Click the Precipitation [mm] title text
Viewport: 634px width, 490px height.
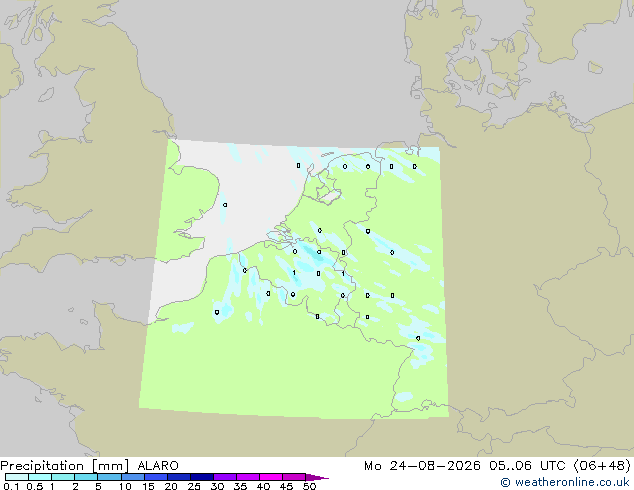[65, 466]
